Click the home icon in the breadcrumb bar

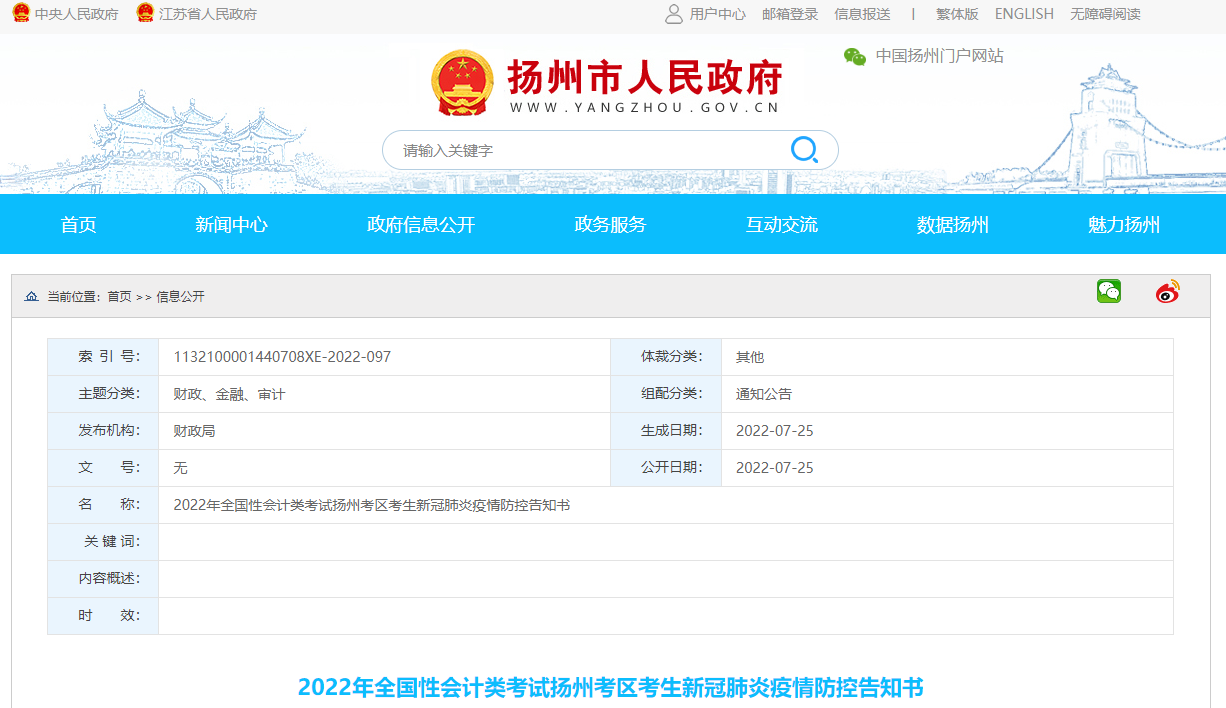coord(30,295)
